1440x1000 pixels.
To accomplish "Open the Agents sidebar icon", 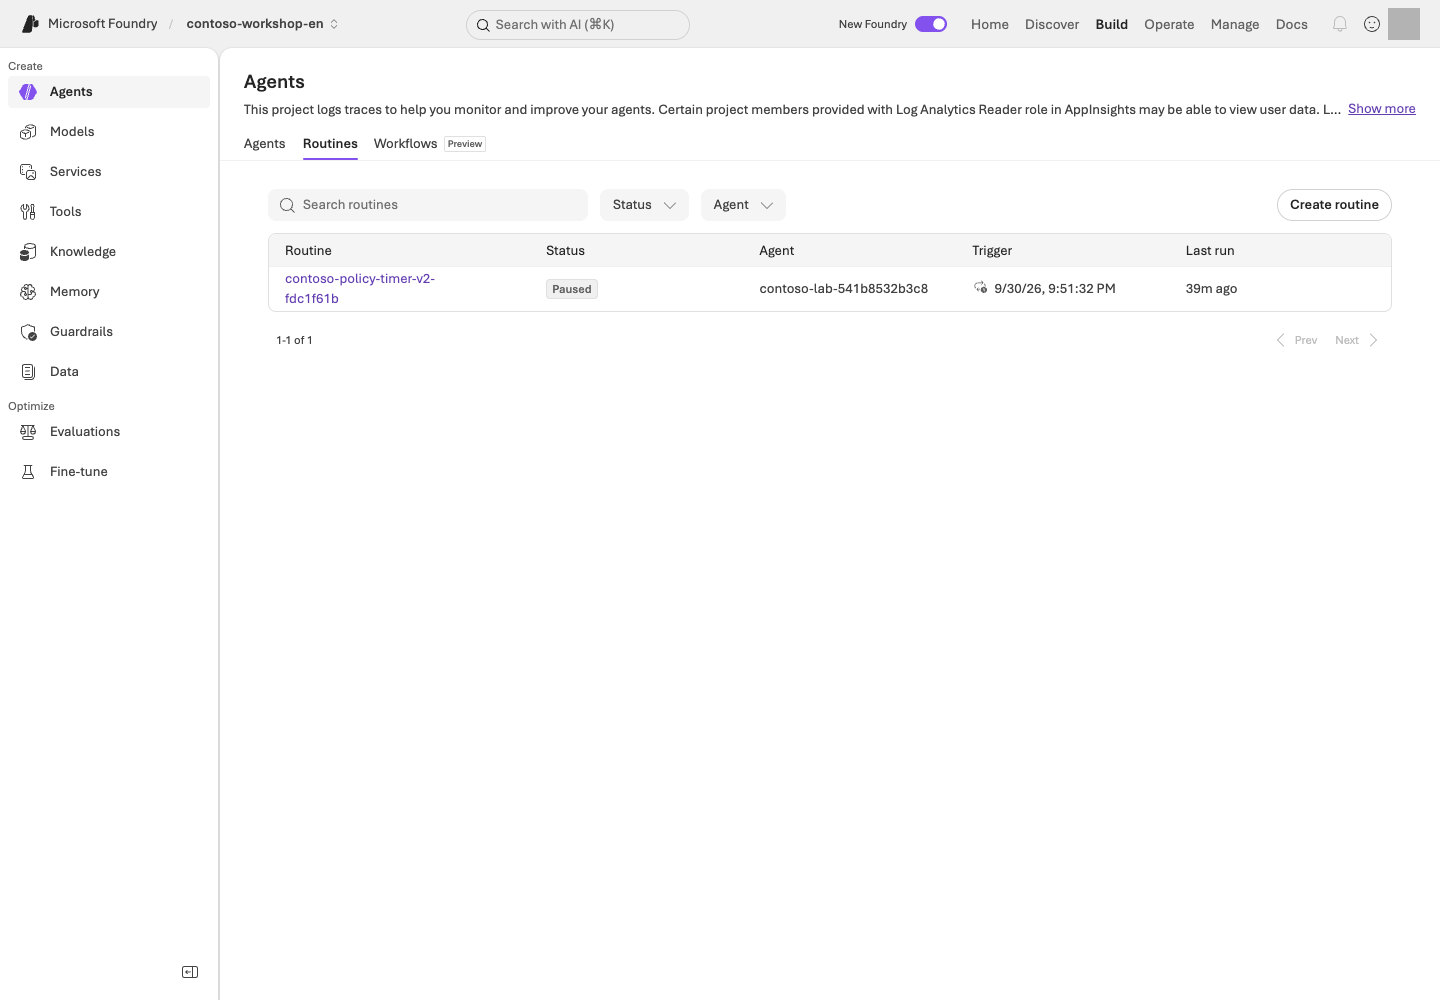I will click(28, 92).
